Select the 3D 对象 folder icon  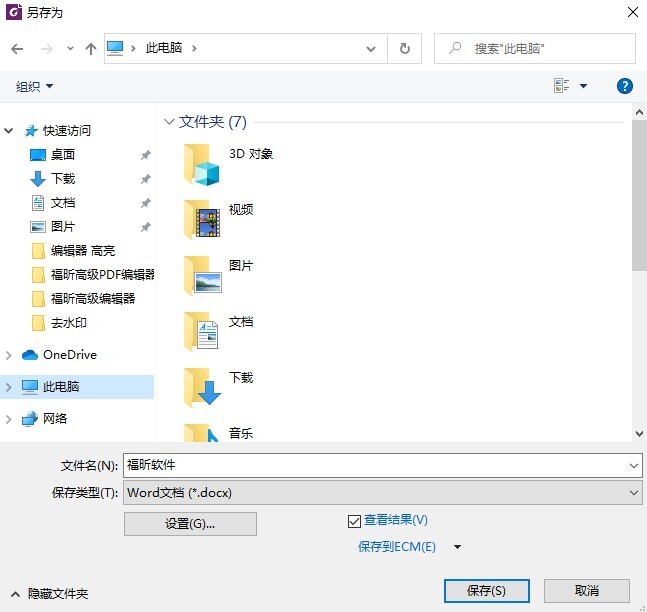202,165
